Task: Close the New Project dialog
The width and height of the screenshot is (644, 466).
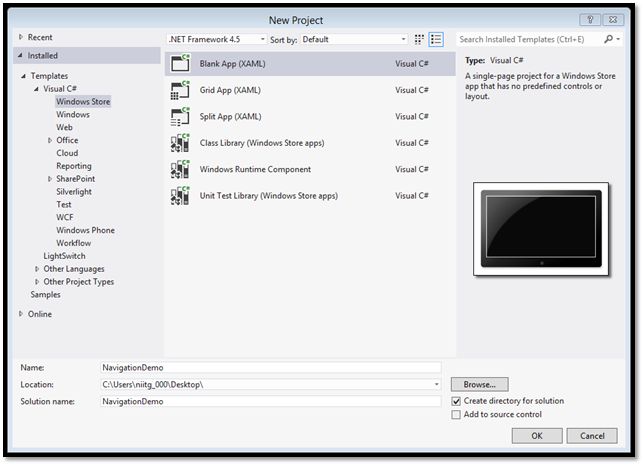Action: tap(613, 19)
